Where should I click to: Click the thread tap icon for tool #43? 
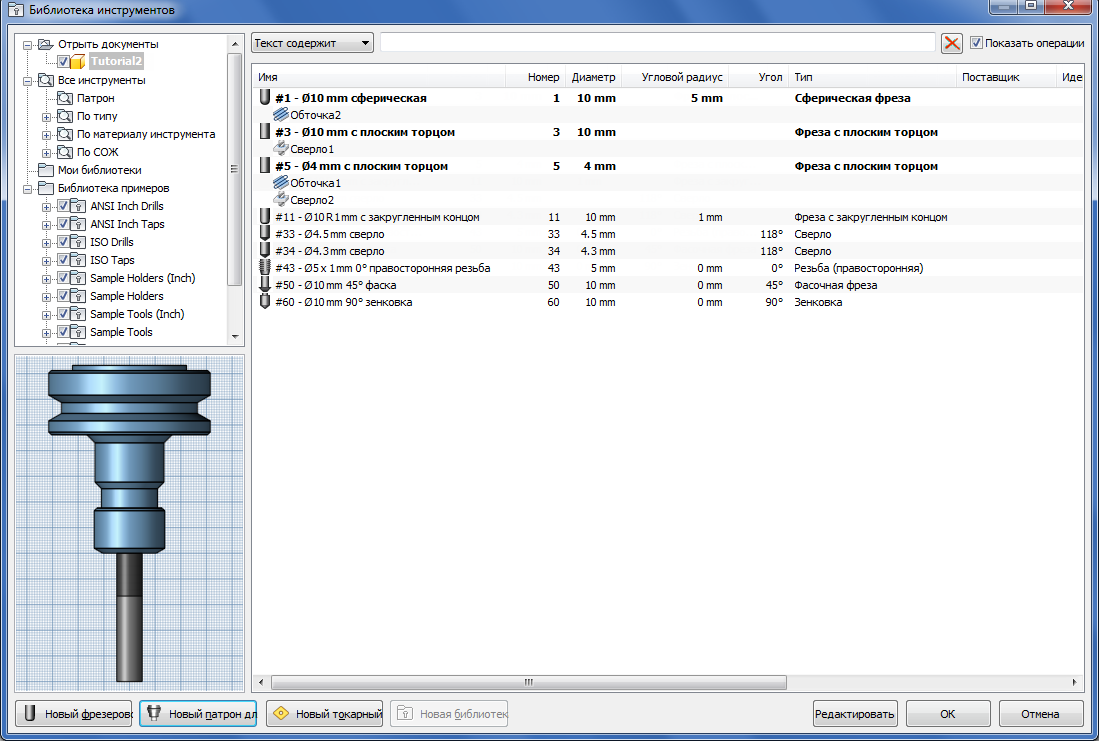point(265,268)
